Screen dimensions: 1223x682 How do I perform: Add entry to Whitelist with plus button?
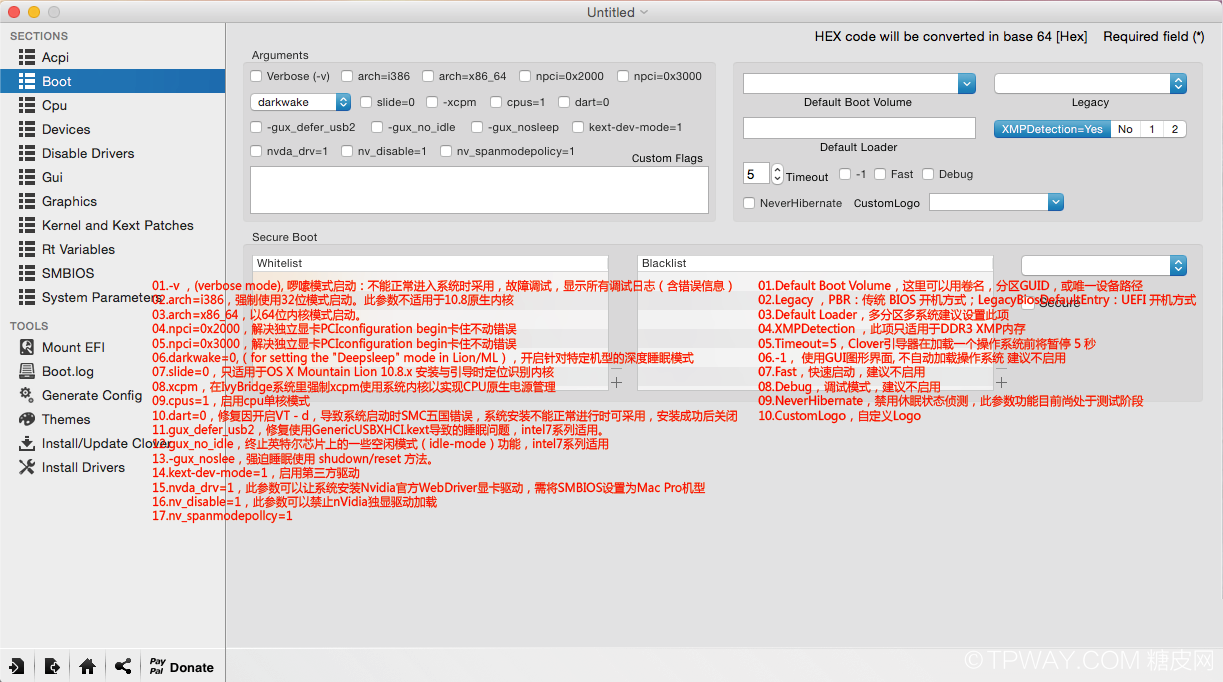click(x=616, y=382)
